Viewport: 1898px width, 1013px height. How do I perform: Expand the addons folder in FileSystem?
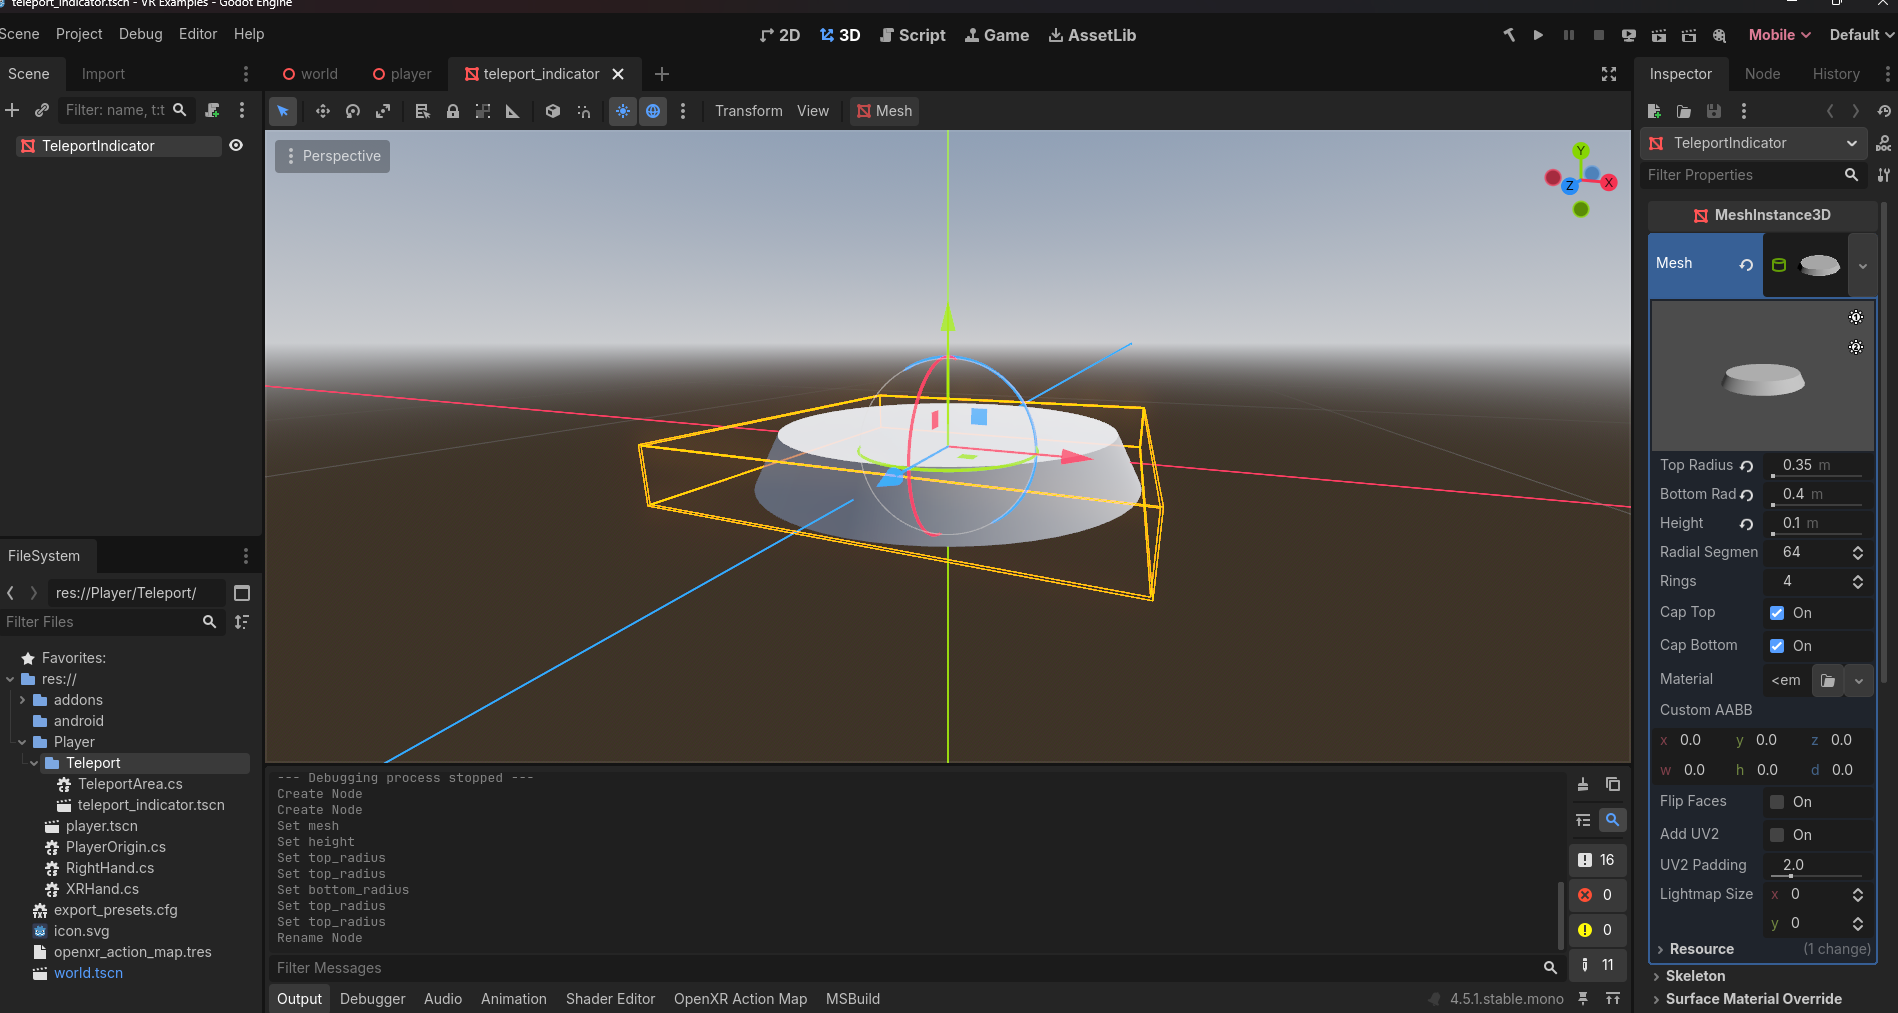(22, 700)
